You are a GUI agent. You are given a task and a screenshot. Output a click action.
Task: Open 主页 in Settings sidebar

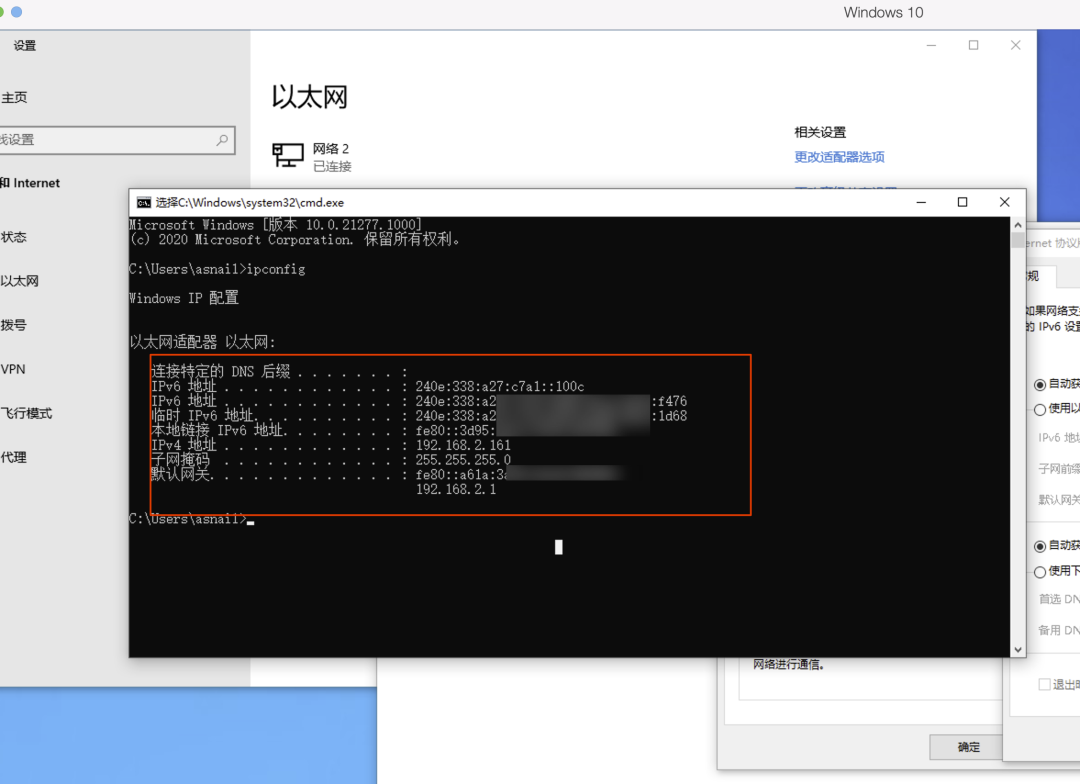(x=14, y=98)
